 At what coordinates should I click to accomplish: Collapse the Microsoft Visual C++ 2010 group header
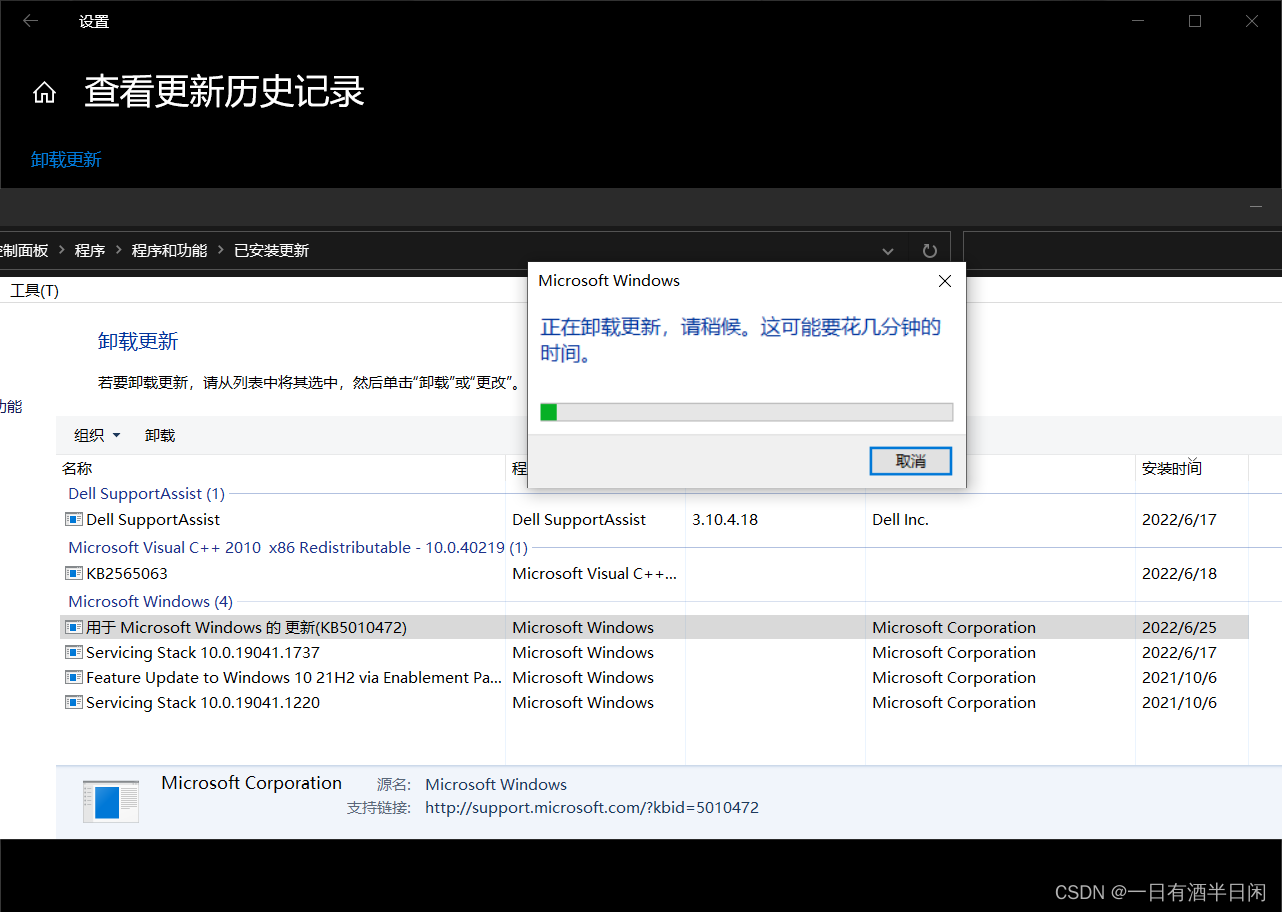[298, 547]
